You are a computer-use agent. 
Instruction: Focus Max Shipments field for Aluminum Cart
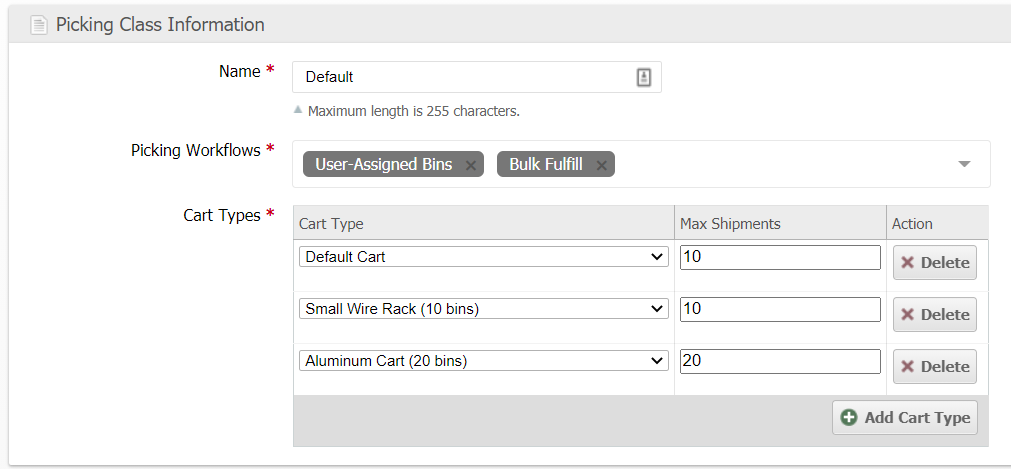pyautogui.click(x=779, y=361)
